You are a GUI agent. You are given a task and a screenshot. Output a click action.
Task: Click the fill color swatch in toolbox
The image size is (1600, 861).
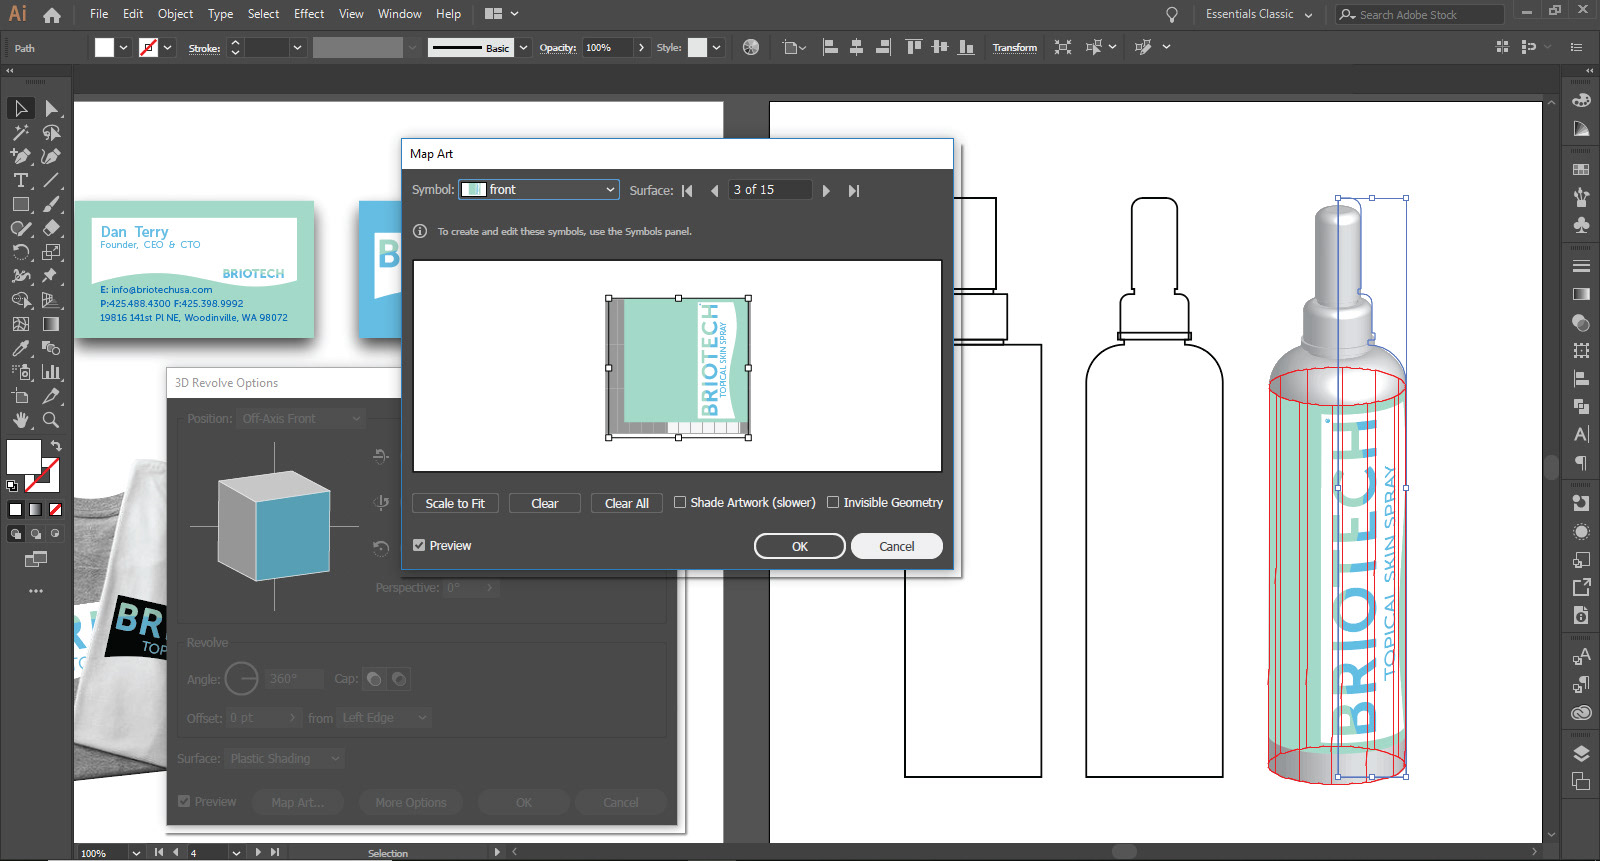[x=23, y=457]
